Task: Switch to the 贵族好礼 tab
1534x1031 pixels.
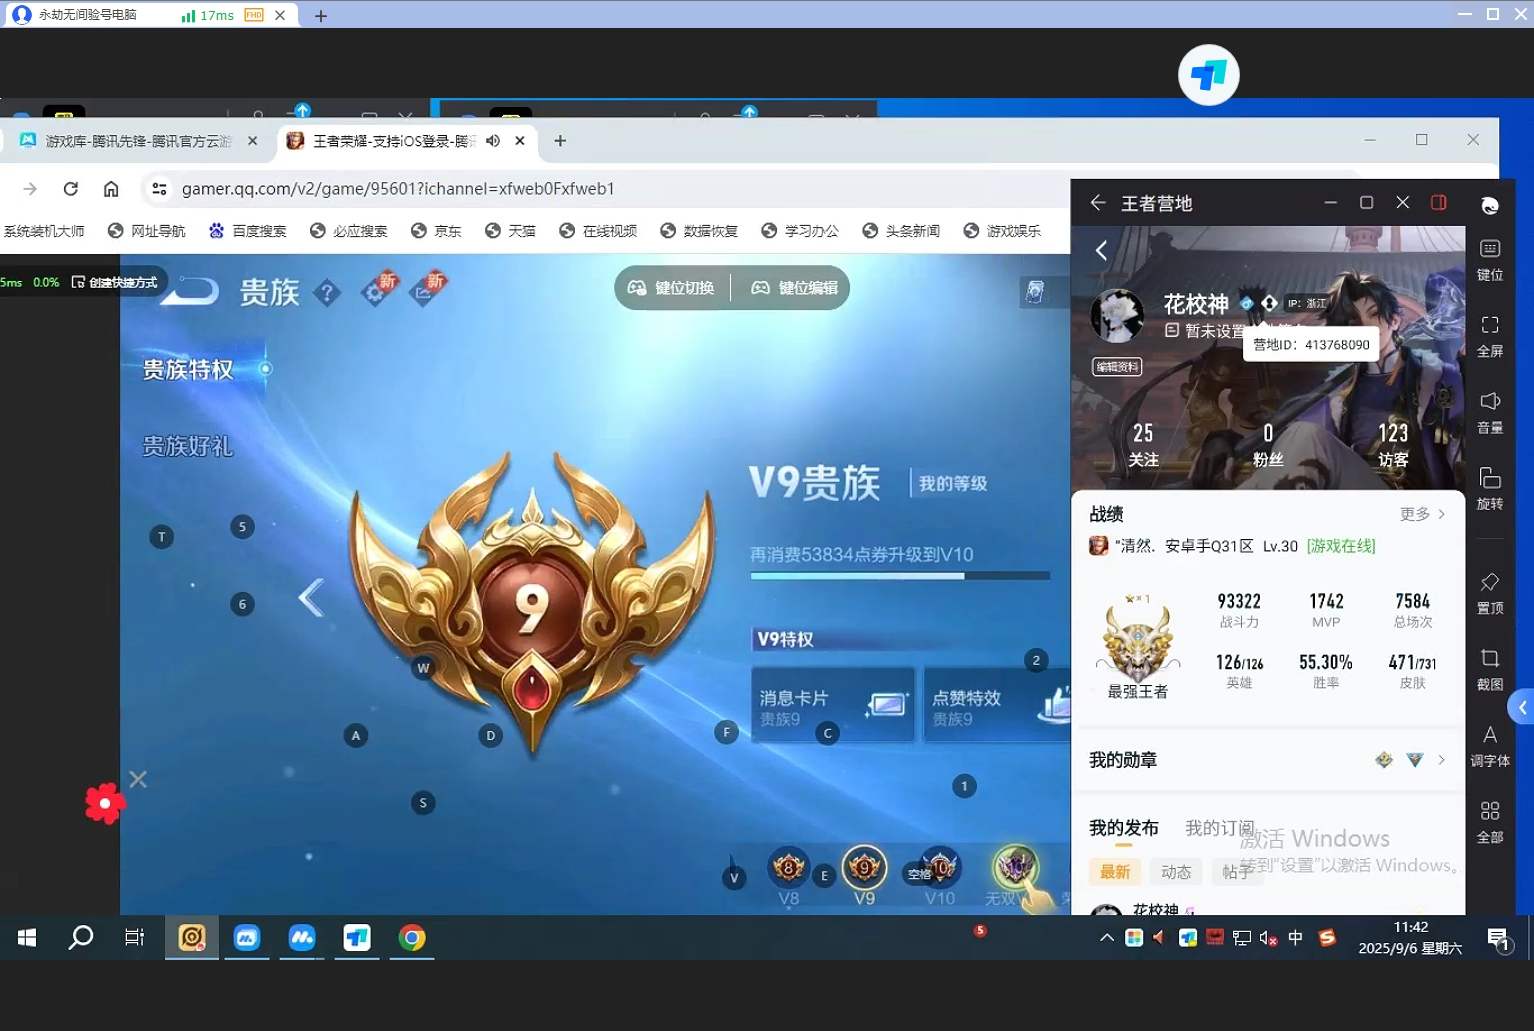Action: (188, 446)
